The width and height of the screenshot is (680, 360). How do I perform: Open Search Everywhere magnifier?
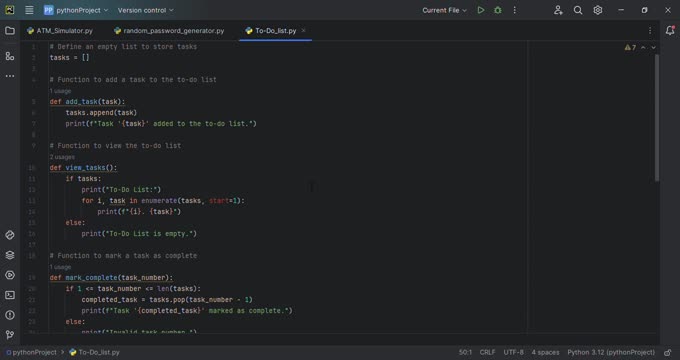point(578,10)
